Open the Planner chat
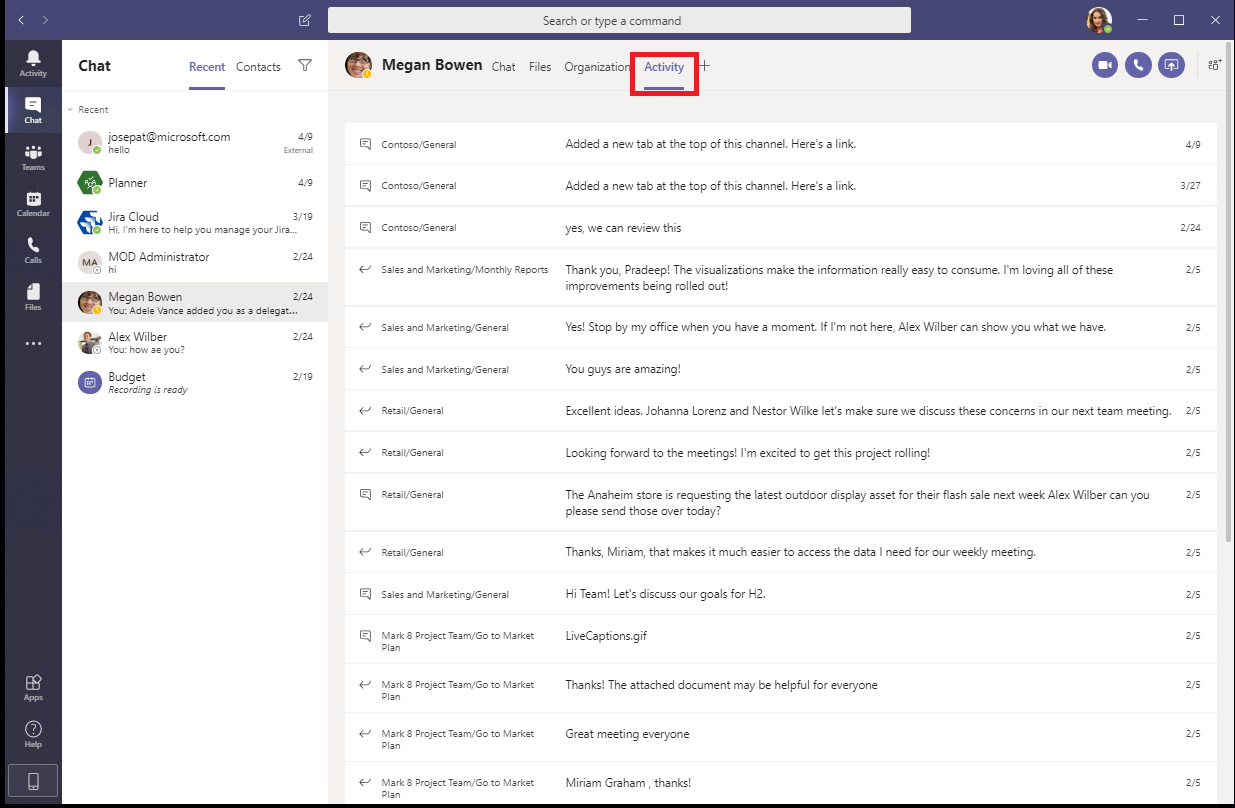1235x808 pixels. click(x=195, y=183)
